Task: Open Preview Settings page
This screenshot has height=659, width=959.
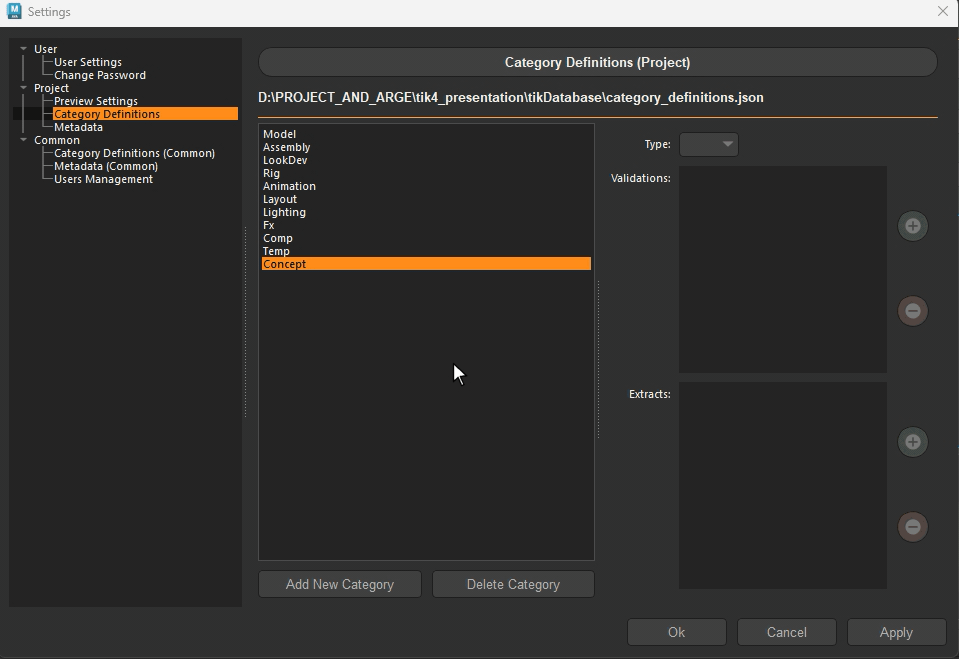Action: 95,101
